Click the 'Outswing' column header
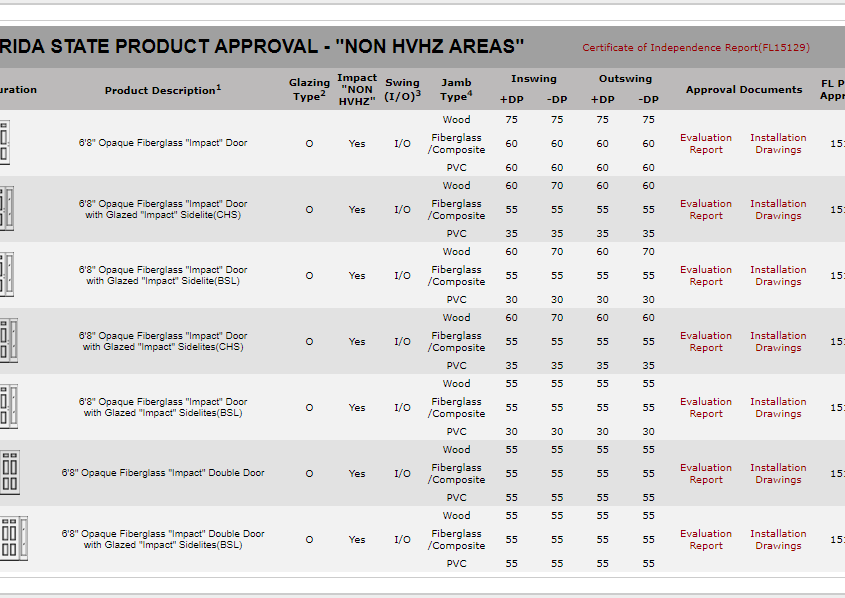This screenshot has height=598, width=845. (x=625, y=79)
